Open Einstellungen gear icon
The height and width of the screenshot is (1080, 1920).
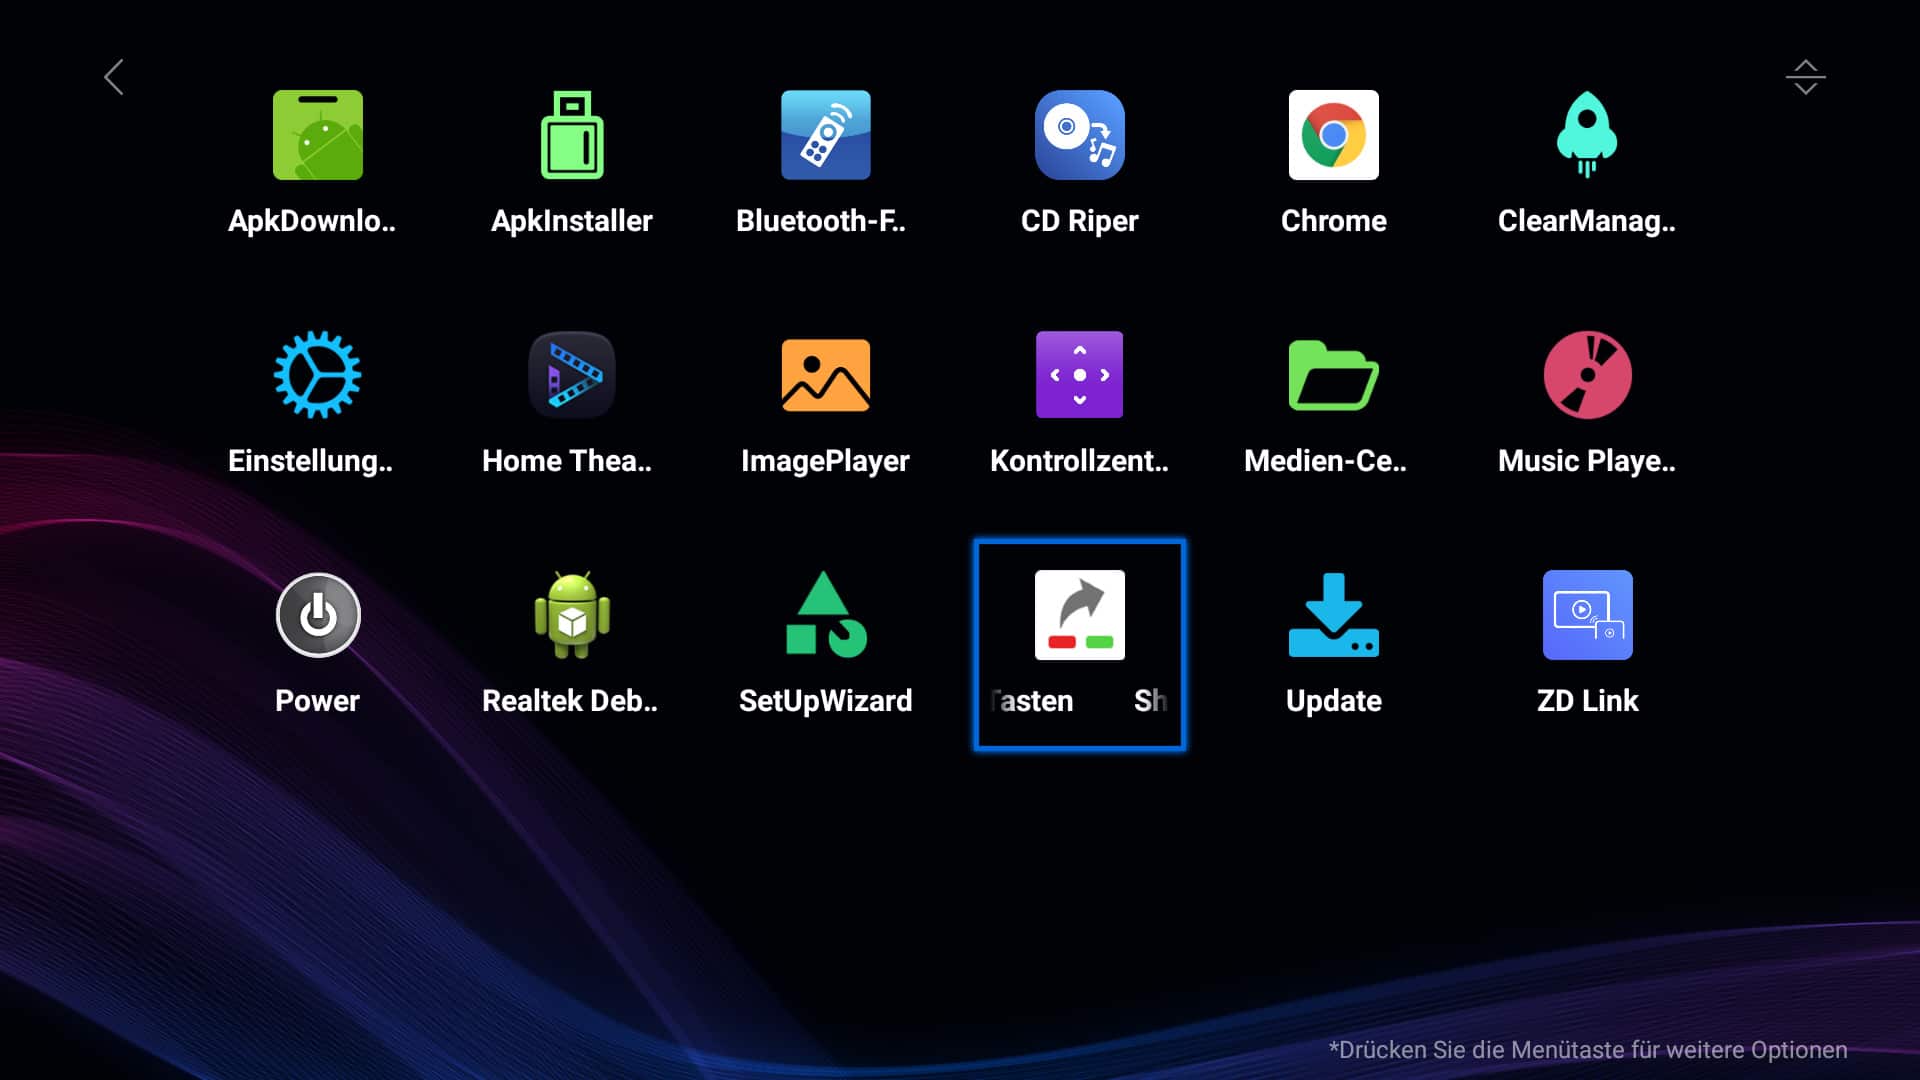(x=317, y=375)
